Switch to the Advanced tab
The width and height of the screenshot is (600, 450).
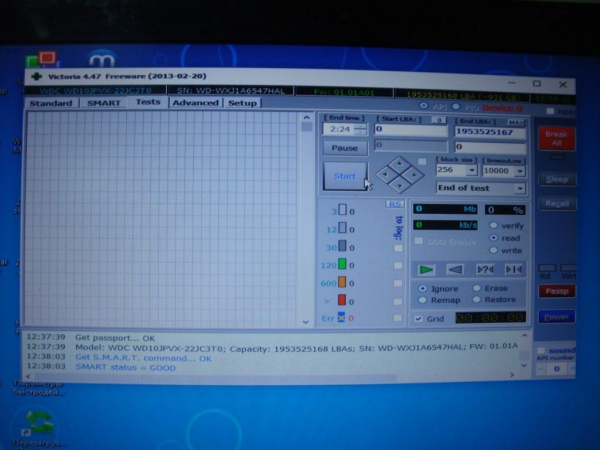(196, 103)
